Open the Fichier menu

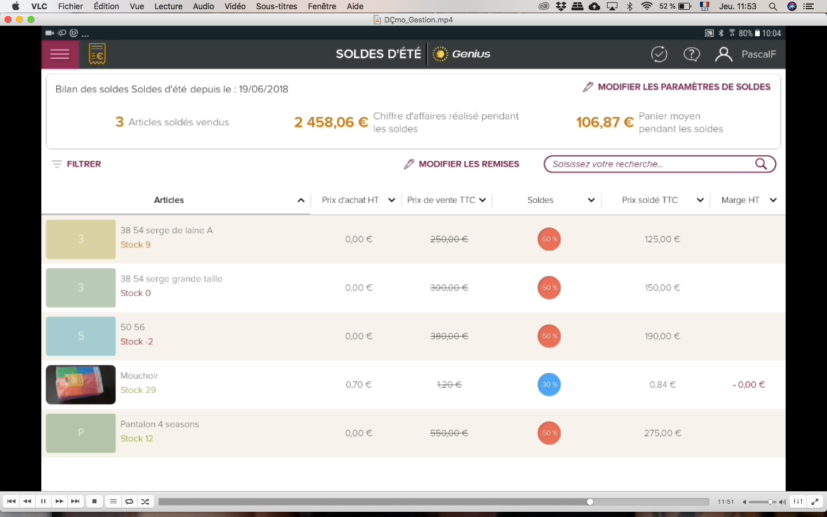71,6
